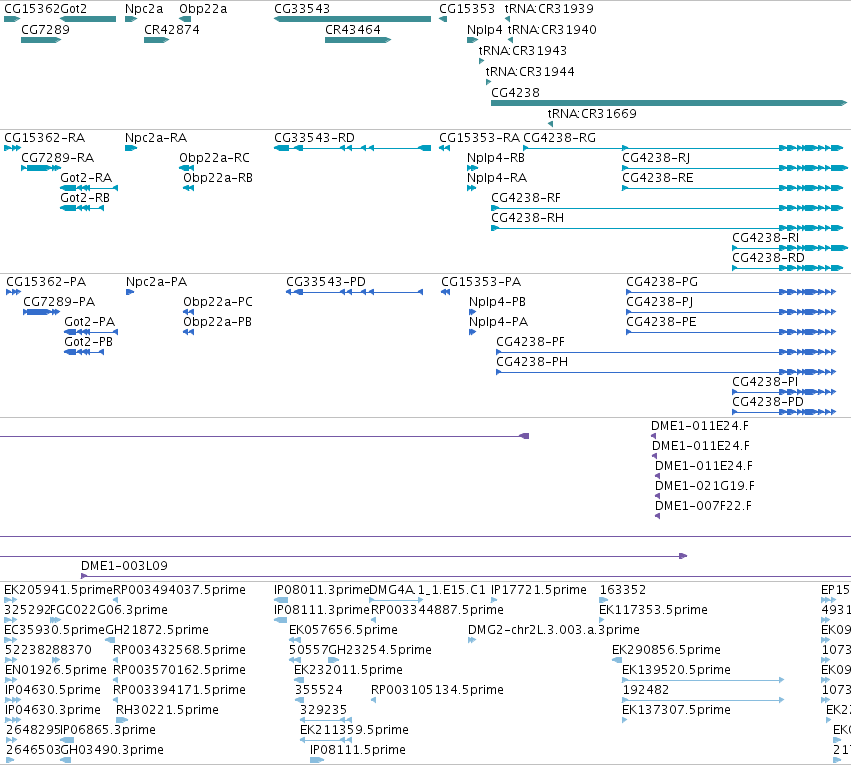This screenshot has height=765, width=851.
Task: Open the CG4238-RG transcript label
Action: (x=560, y=138)
